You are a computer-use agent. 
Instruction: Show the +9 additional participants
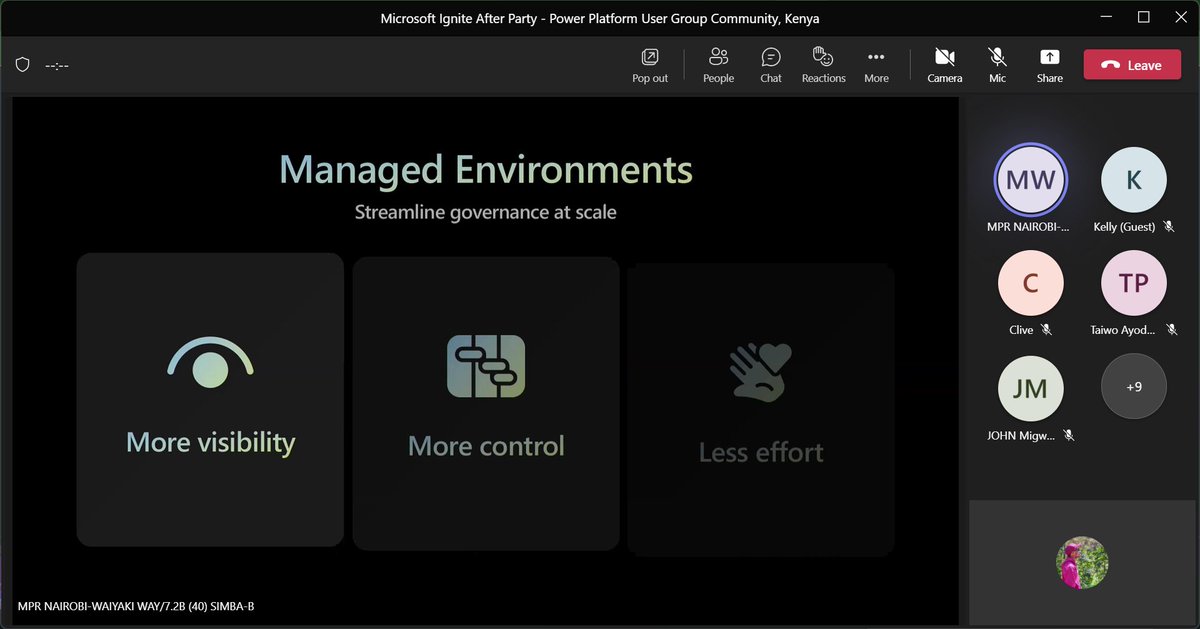click(x=1133, y=386)
